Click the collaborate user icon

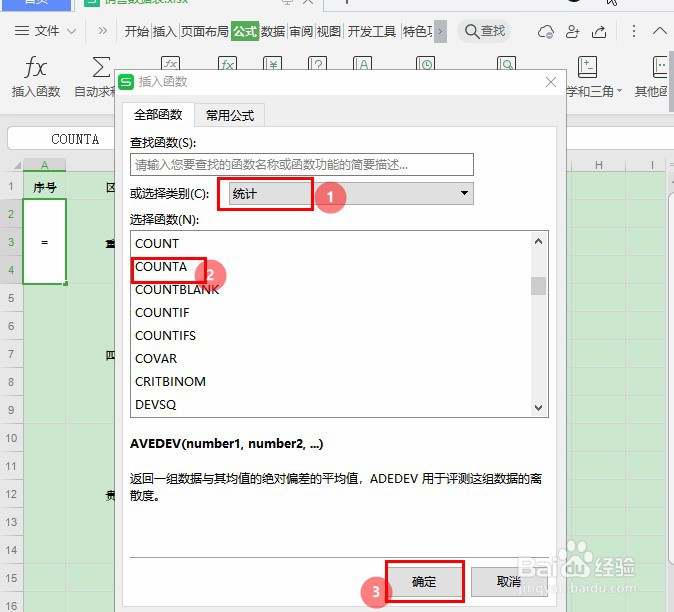point(572,31)
